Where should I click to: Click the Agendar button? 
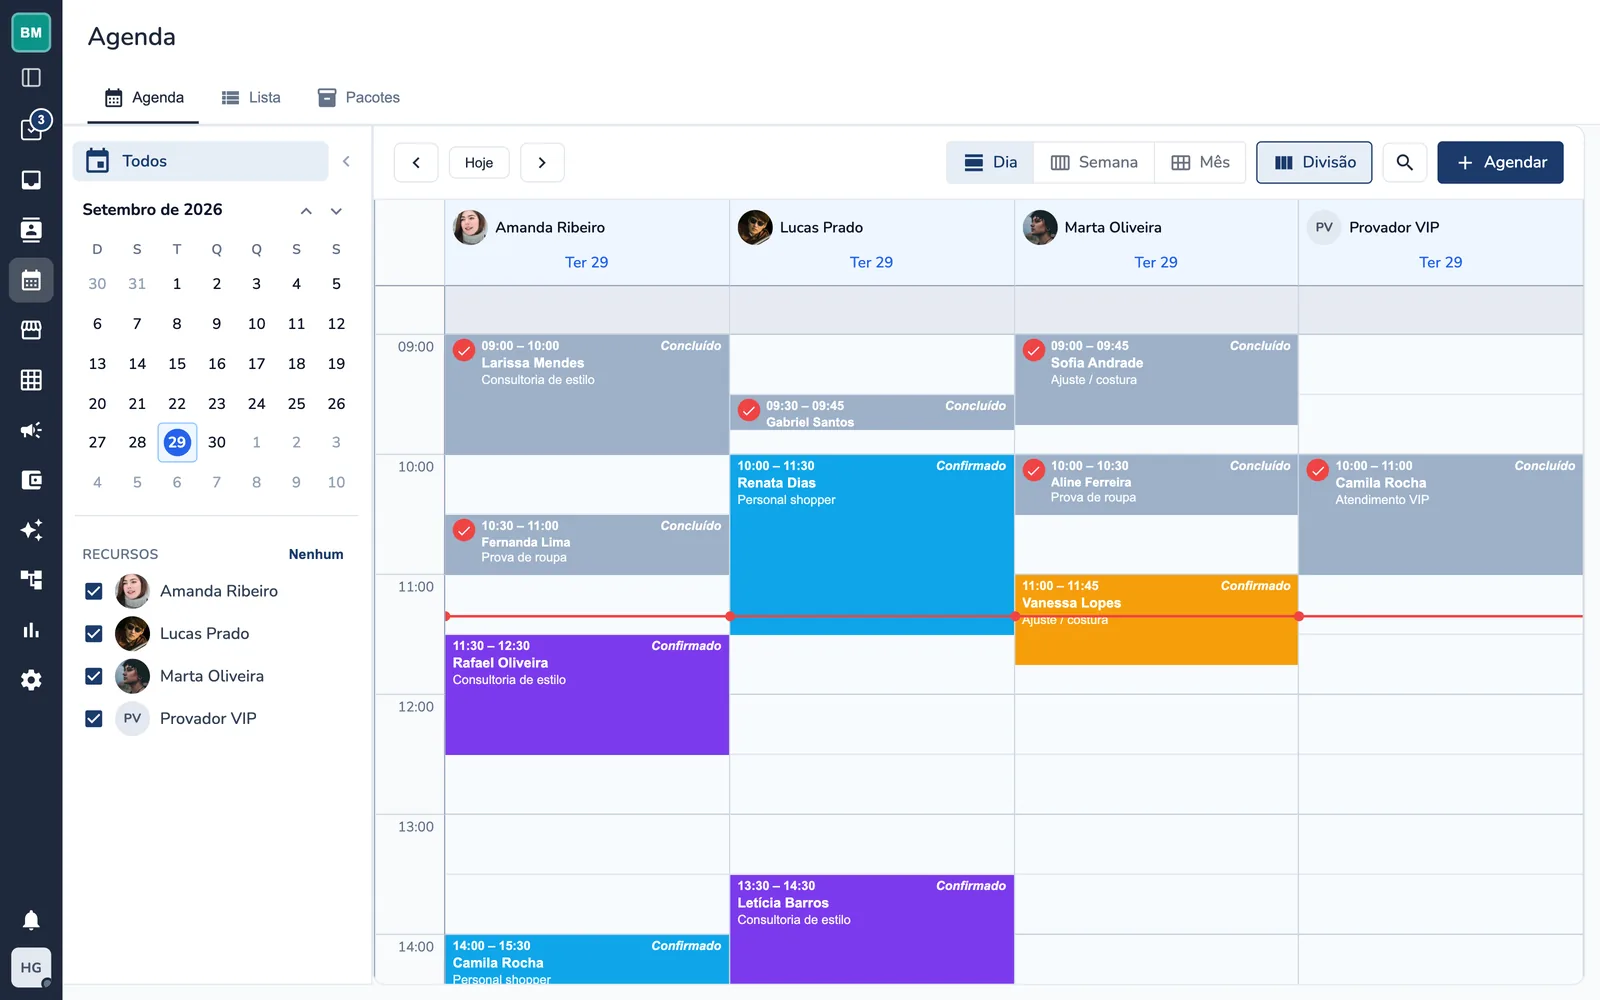click(x=1500, y=162)
